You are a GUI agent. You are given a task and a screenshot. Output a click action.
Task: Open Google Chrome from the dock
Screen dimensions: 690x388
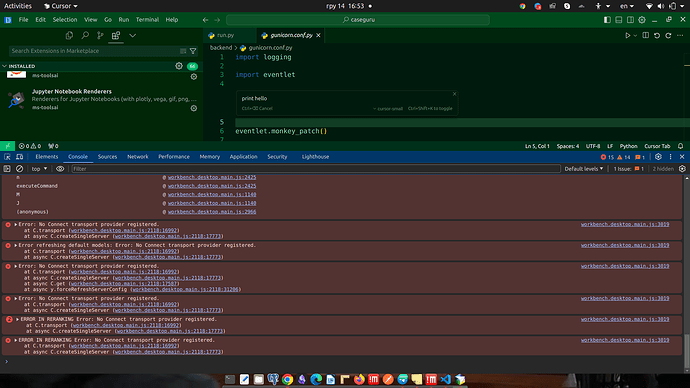(287, 379)
